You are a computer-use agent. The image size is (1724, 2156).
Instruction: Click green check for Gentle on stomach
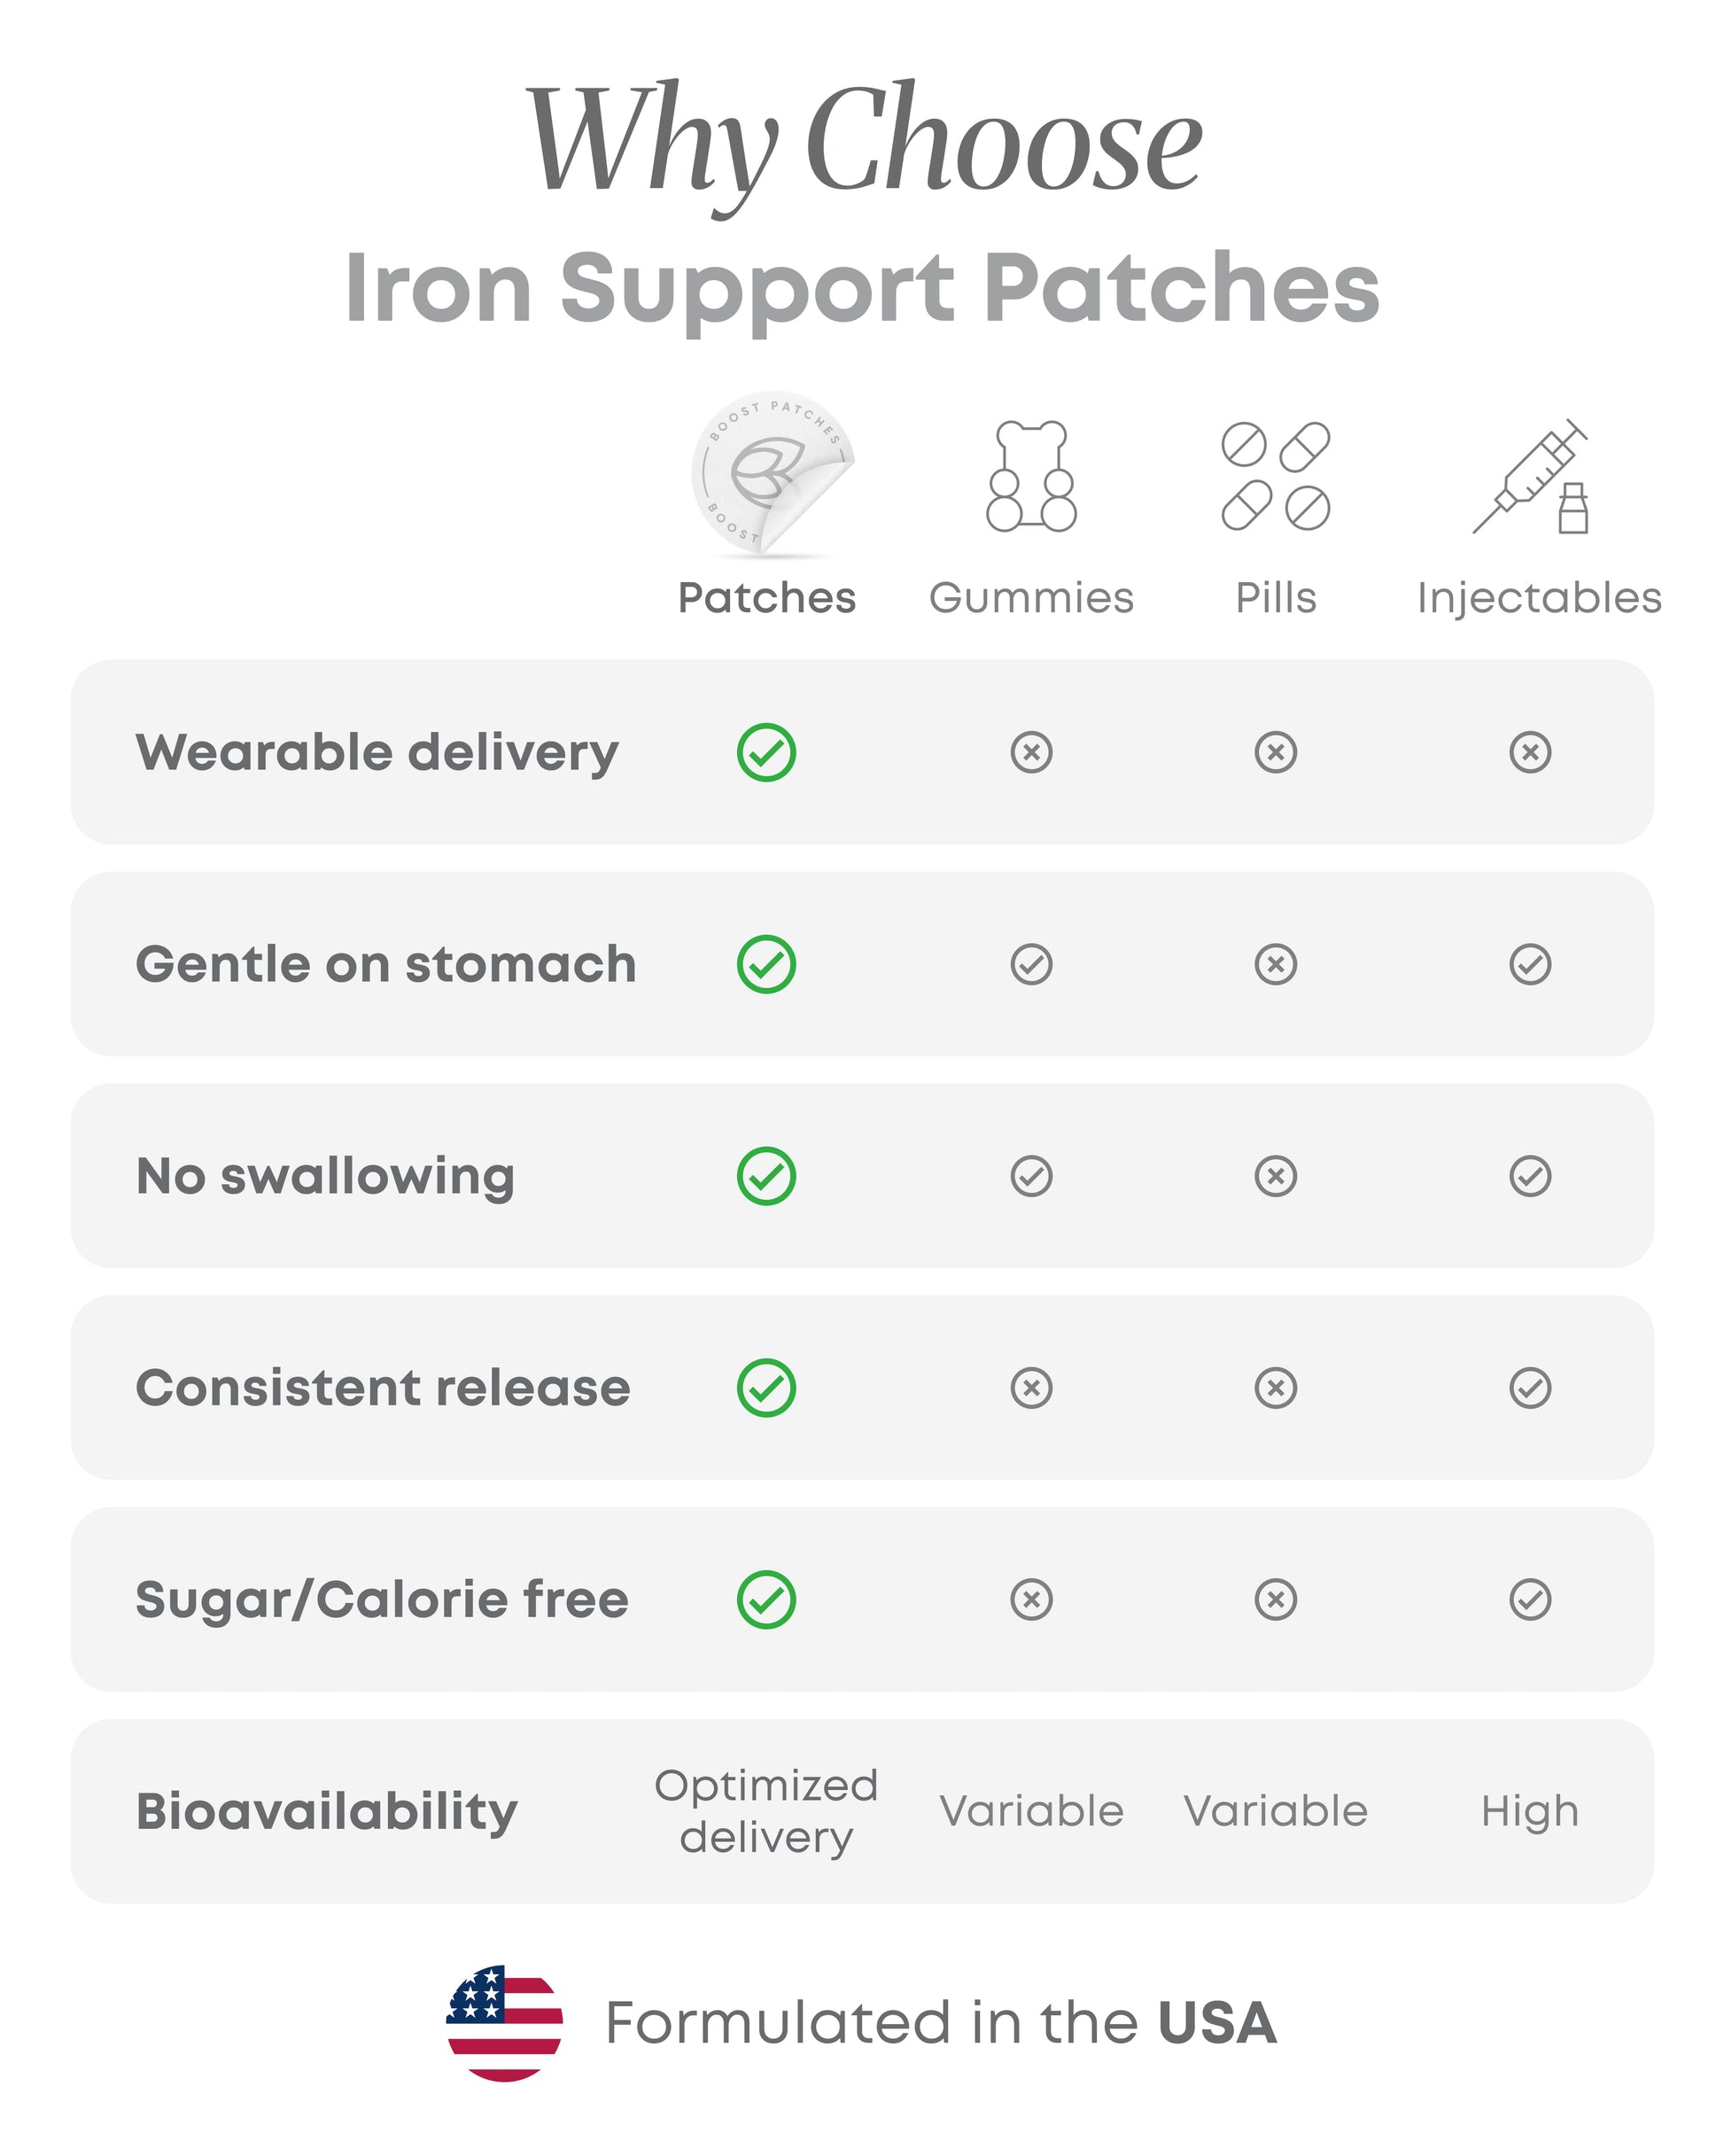pos(766,964)
